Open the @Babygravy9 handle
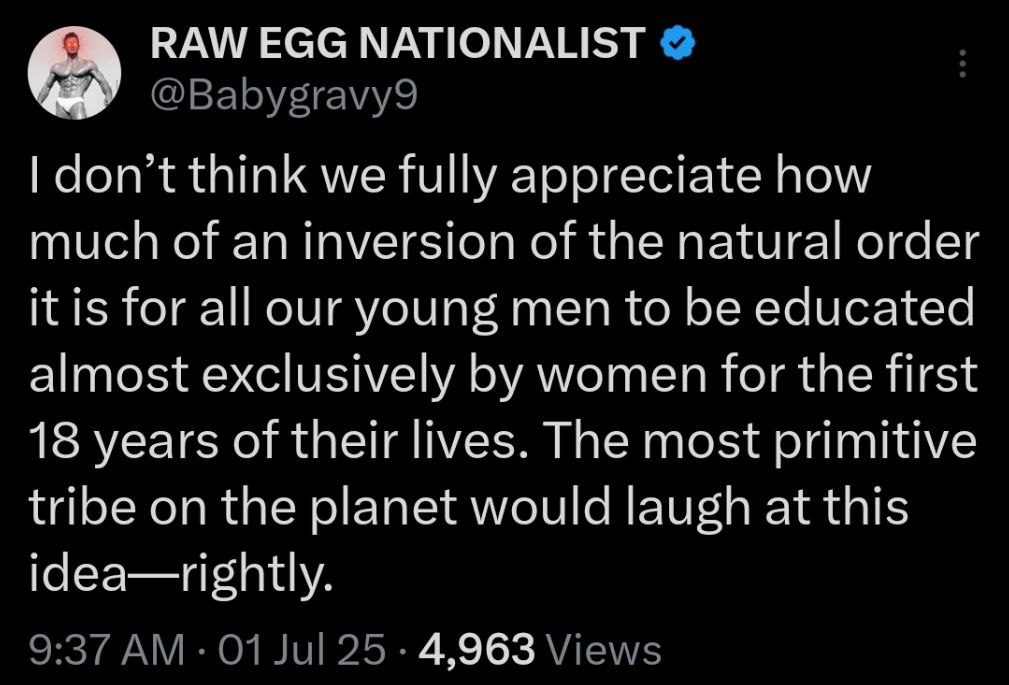1009x685 pixels. click(x=284, y=97)
